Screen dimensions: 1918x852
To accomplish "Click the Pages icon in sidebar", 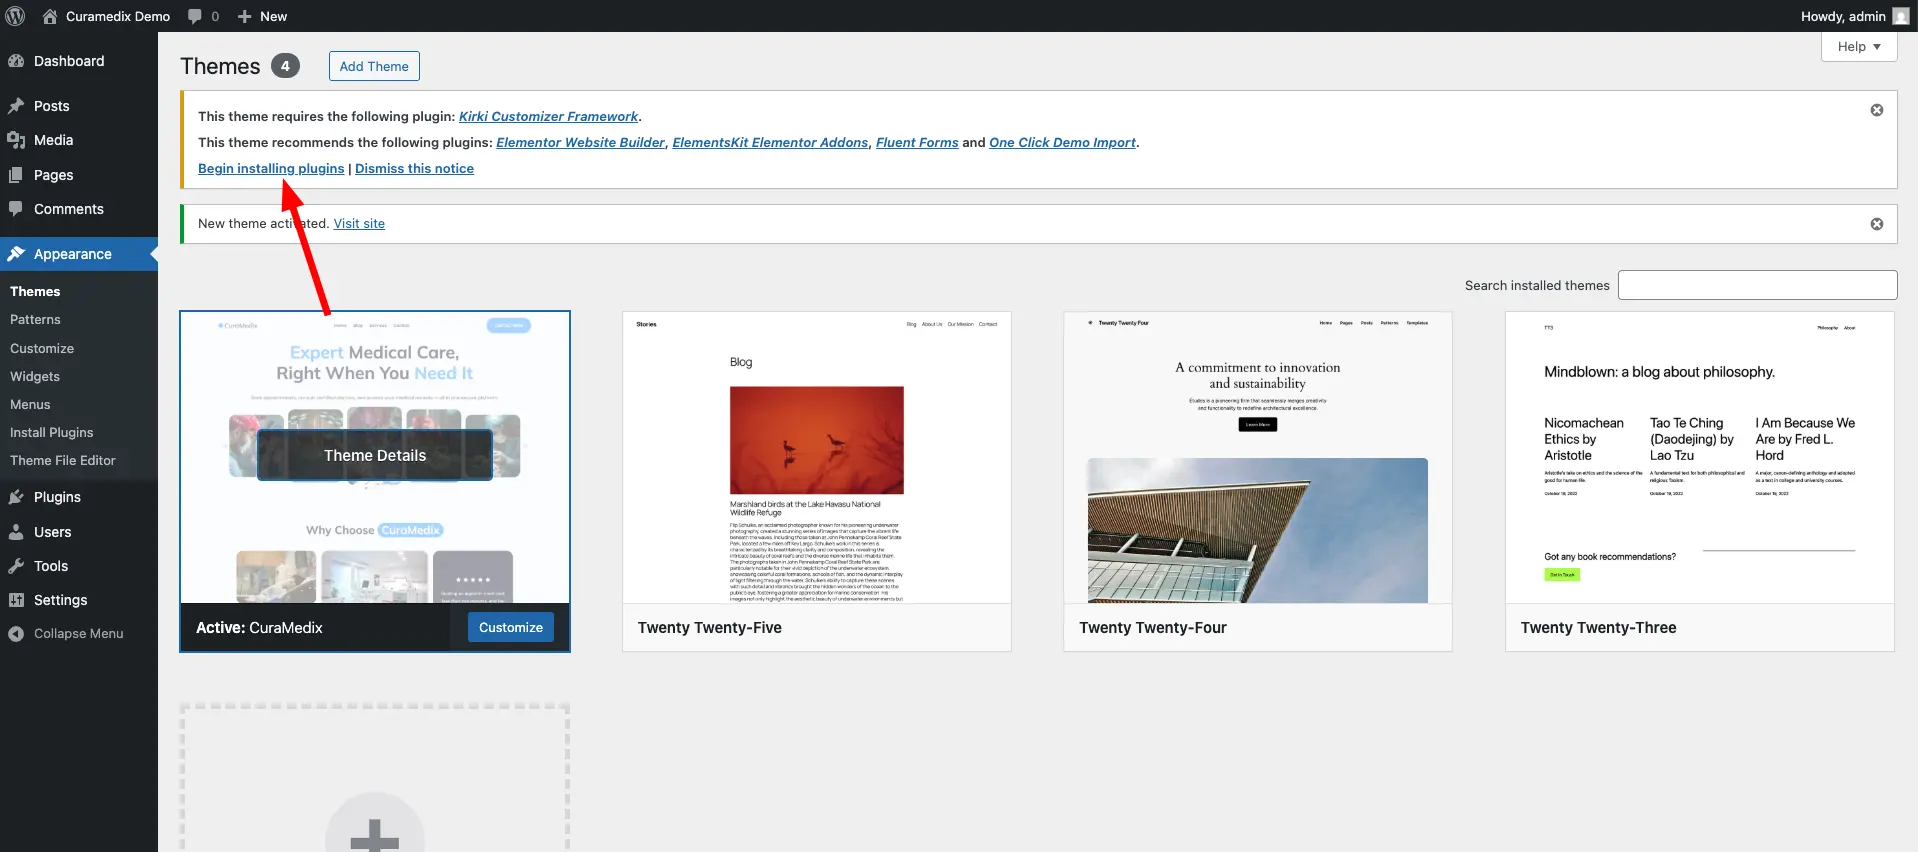I will pyautogui.click(x=16, y=175).
